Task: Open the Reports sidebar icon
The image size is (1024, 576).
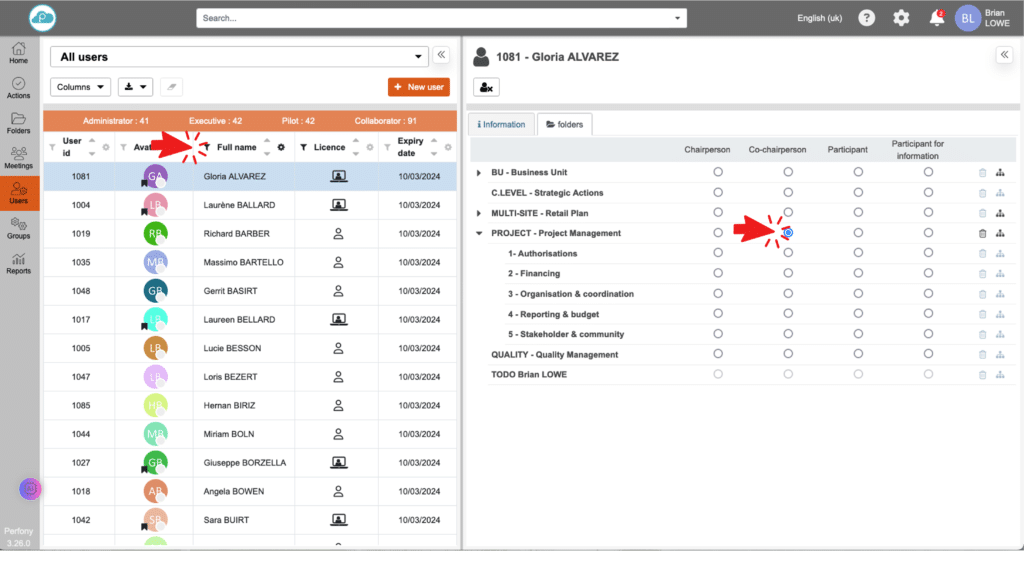Action: coord(18,262)
